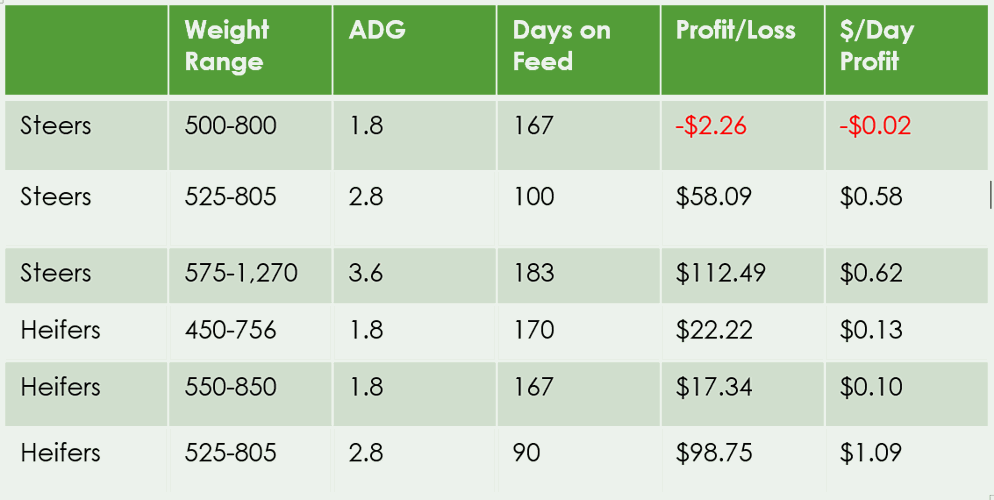Click the Days on Feed header
Image resolution: width=994 pixels, height=500 pixels.
pos(561,46)
